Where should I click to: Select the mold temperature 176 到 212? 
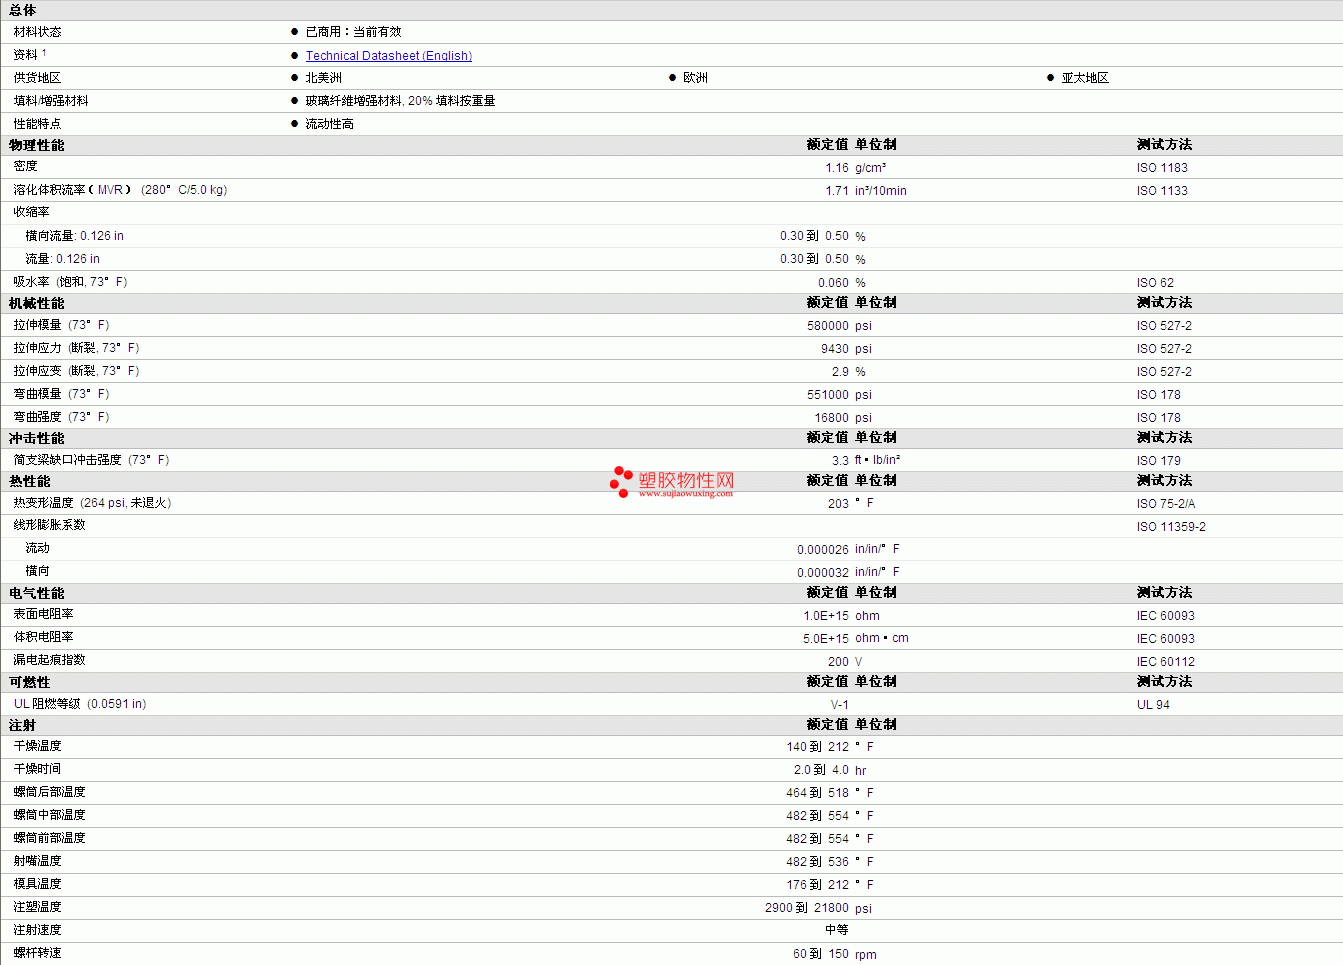coord(817,885)
